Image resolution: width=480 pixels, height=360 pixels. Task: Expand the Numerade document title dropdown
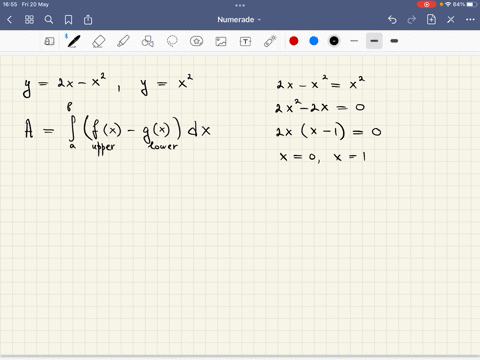click(239, 20)
